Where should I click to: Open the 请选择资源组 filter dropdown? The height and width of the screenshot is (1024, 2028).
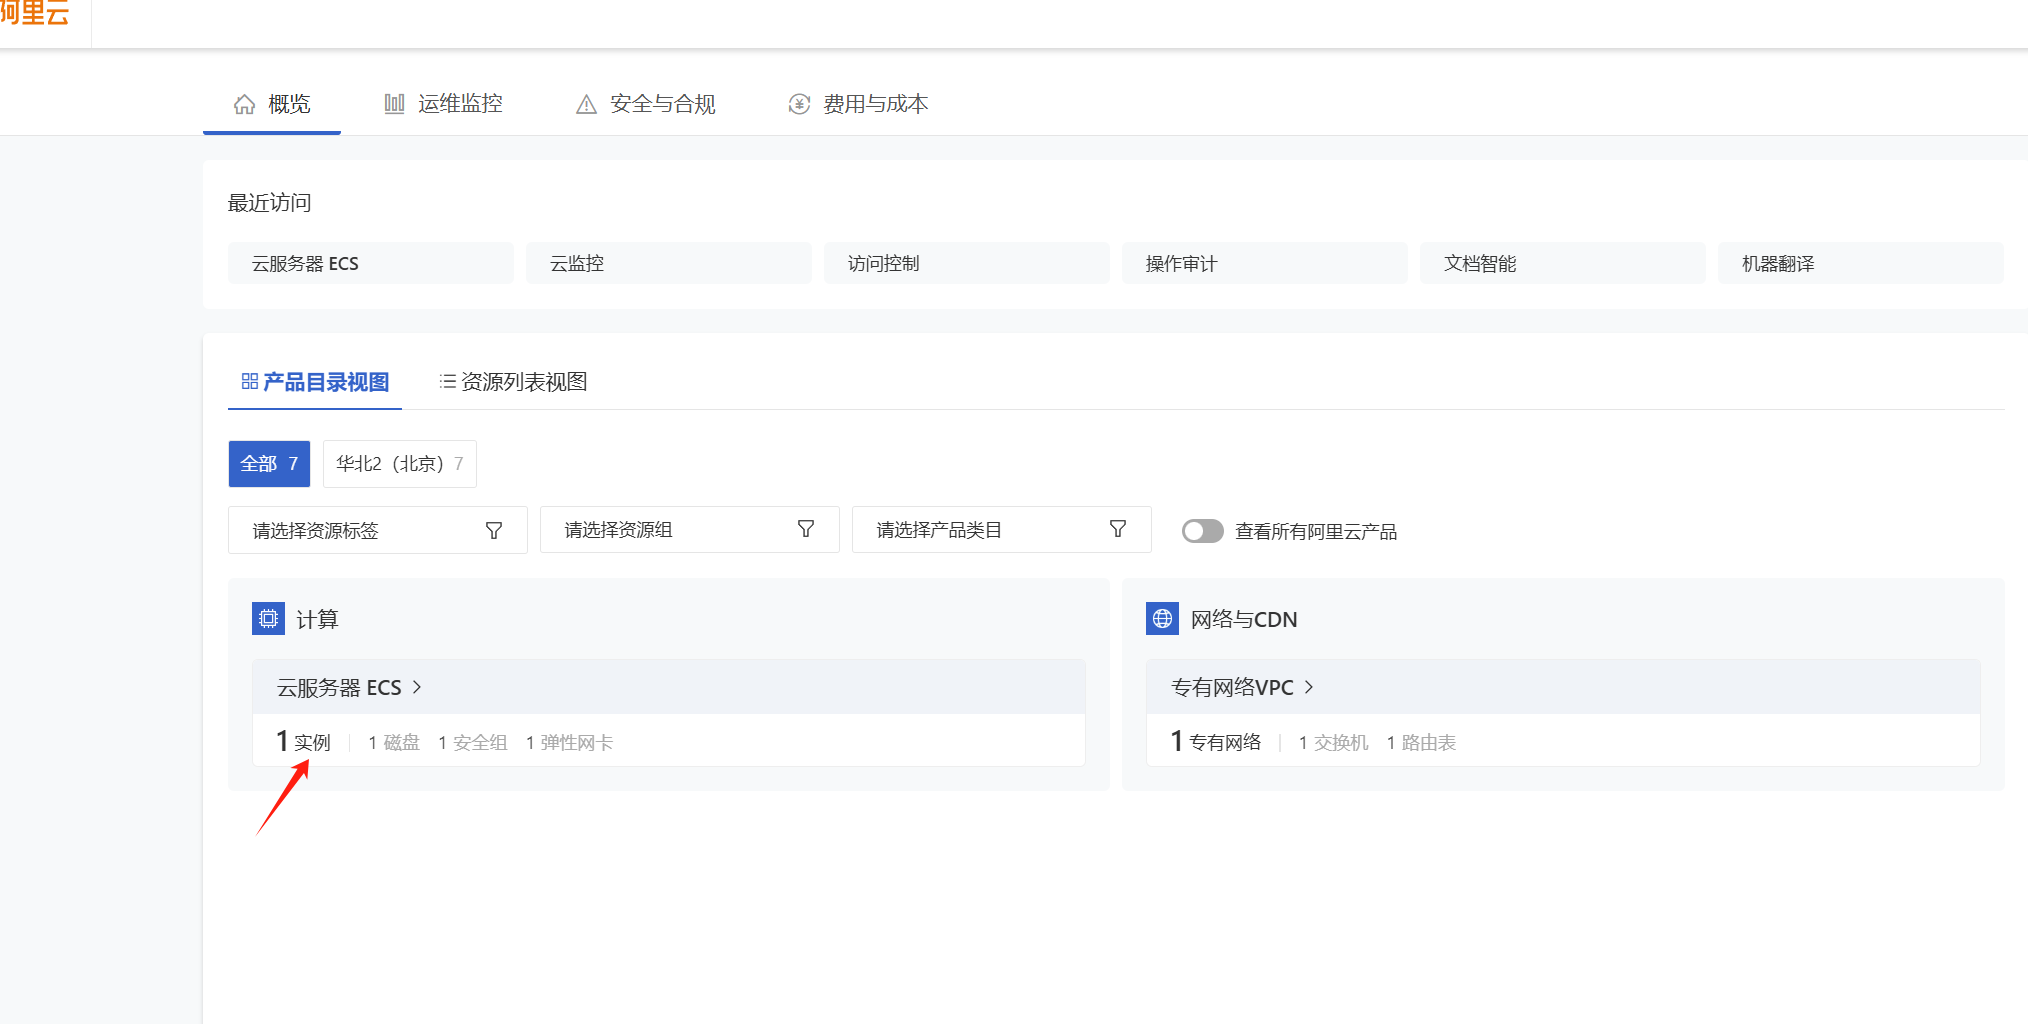[690, 530]
